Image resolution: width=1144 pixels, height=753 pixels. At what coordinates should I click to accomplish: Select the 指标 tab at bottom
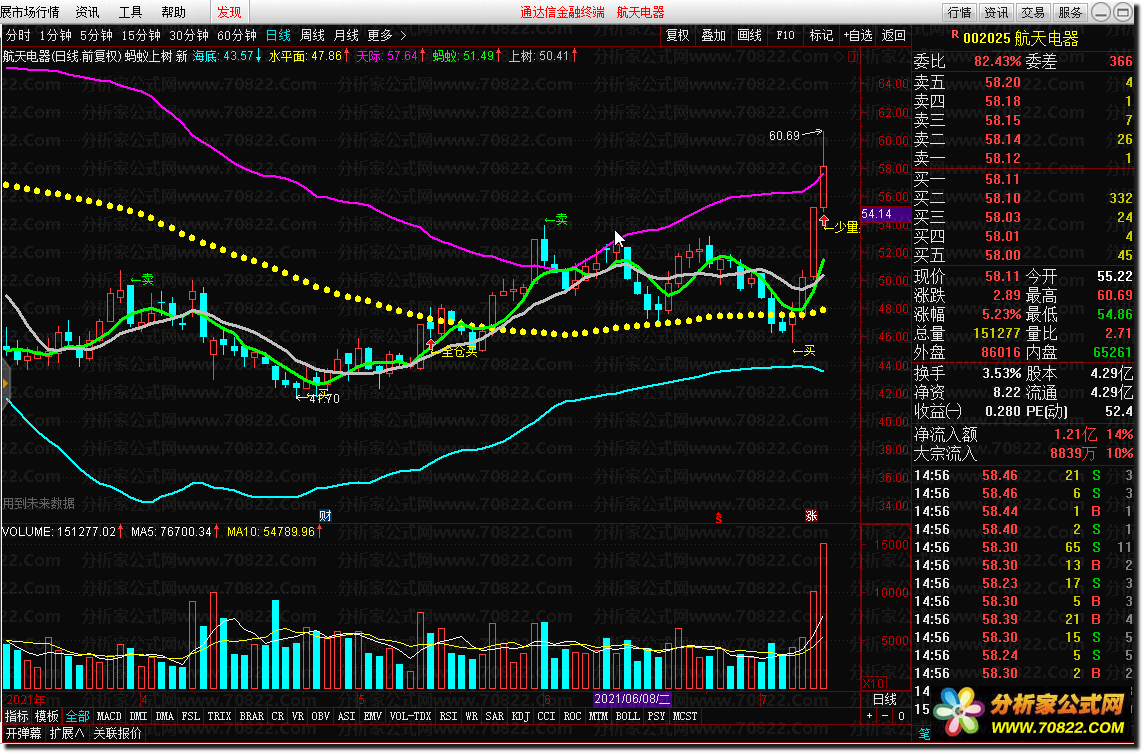(x=17, y=717)
